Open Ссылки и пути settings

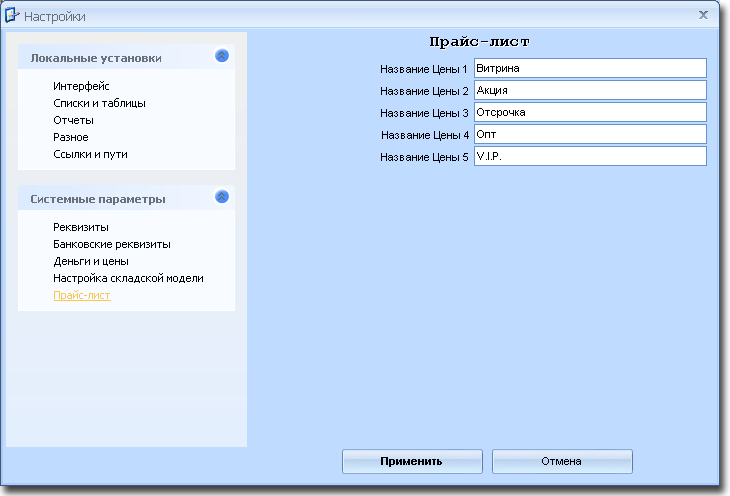(x=90, y=154)
